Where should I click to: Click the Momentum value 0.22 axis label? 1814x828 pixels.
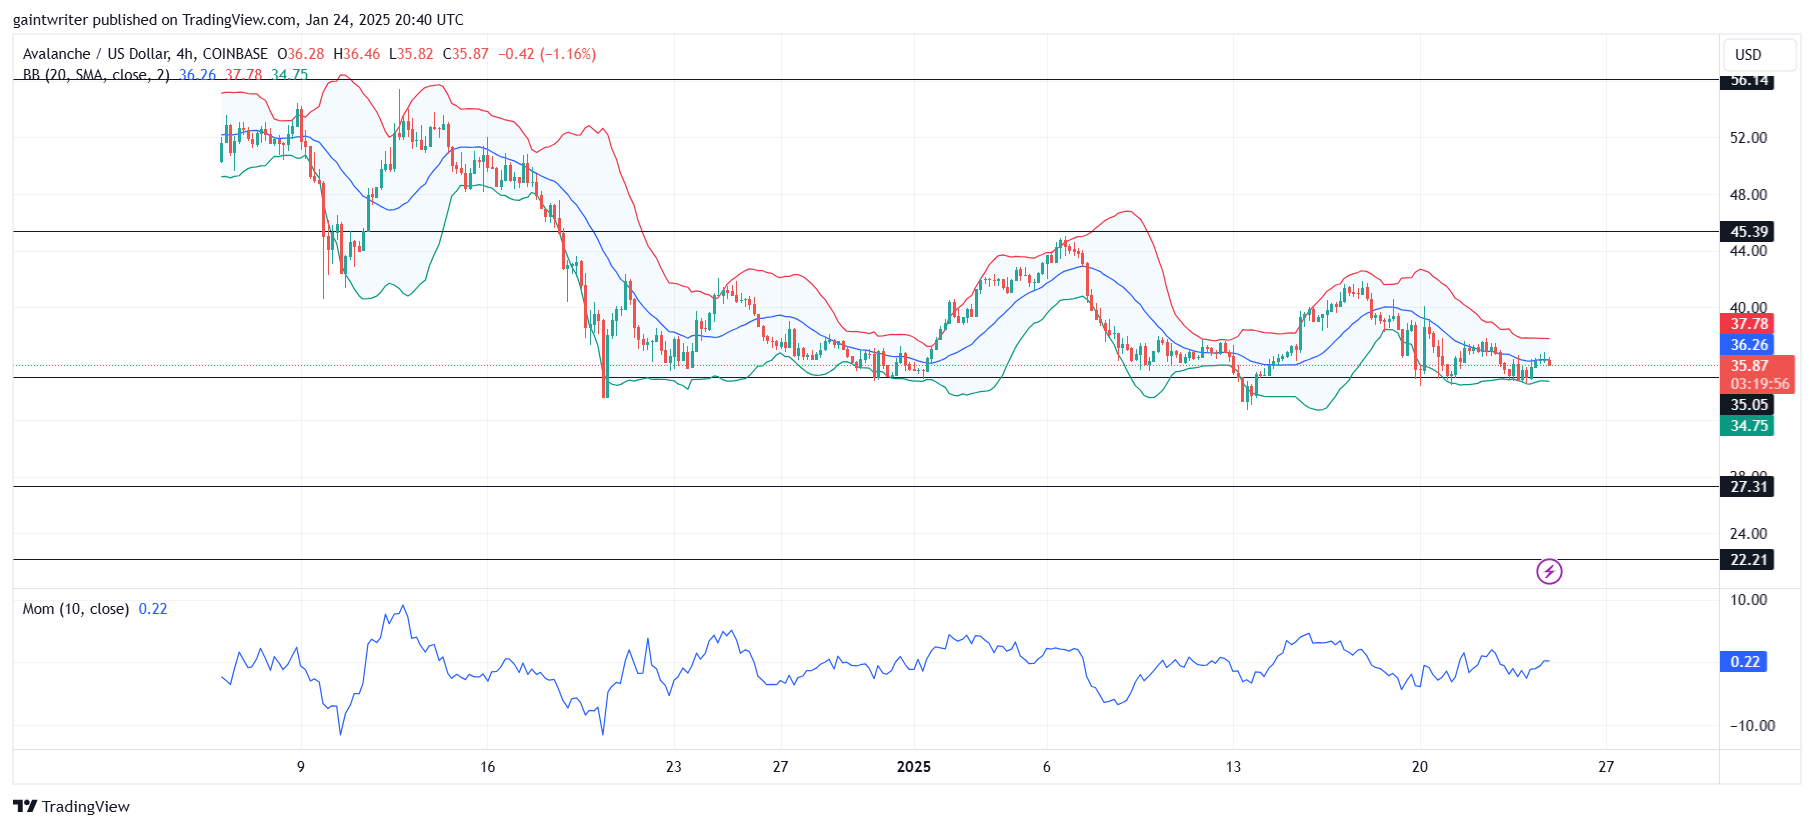click(1744, 662)
